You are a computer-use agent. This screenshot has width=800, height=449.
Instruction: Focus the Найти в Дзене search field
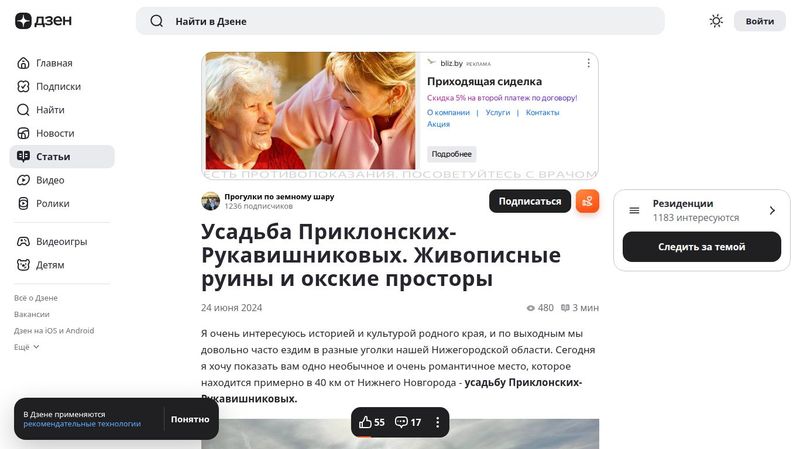tap(400, 21)
